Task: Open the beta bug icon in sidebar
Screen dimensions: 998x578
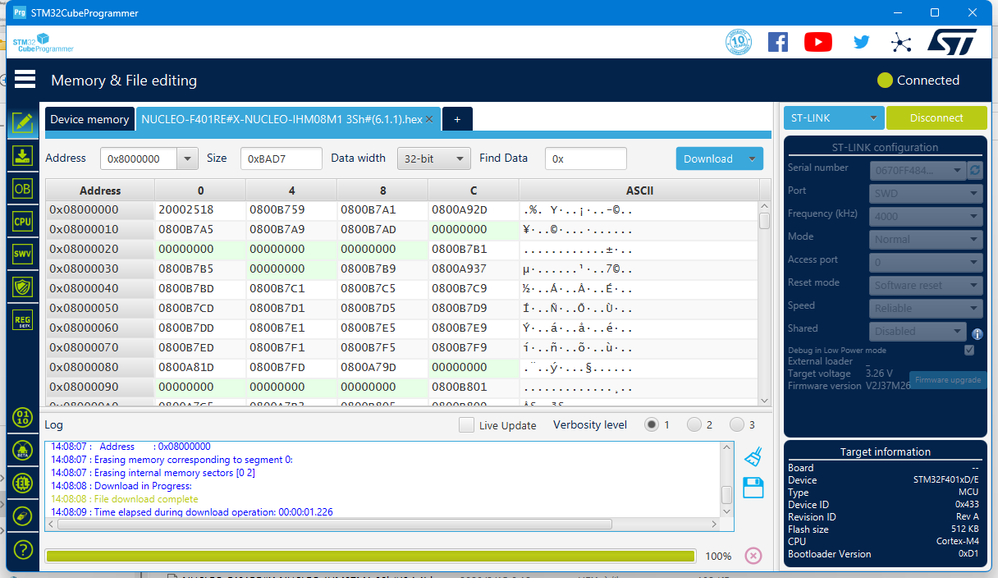Action: pyautogui.click(x=23, y=450)
